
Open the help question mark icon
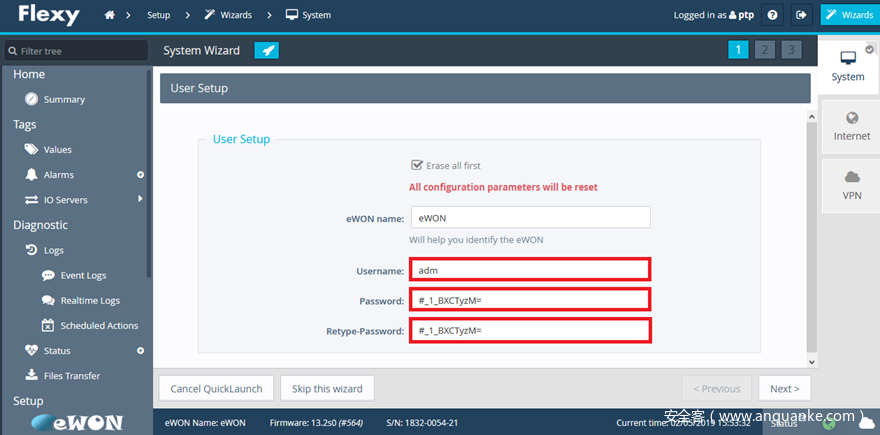tap(772, 15)
